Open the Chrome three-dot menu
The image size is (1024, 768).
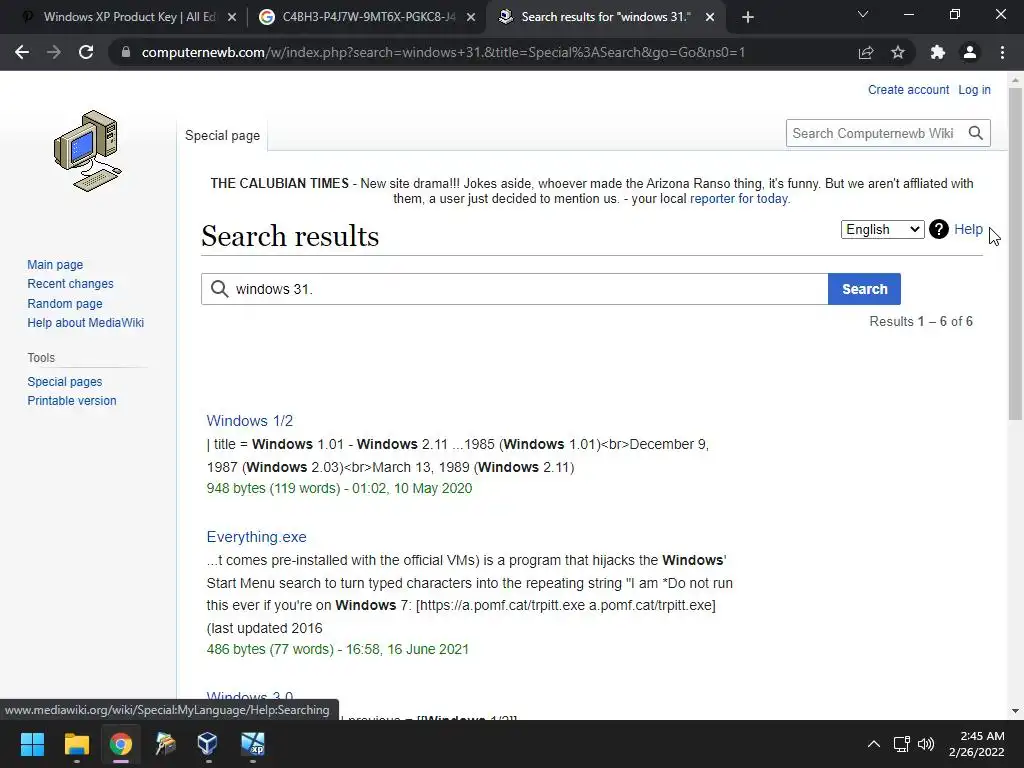click(x=1002, y=52)
